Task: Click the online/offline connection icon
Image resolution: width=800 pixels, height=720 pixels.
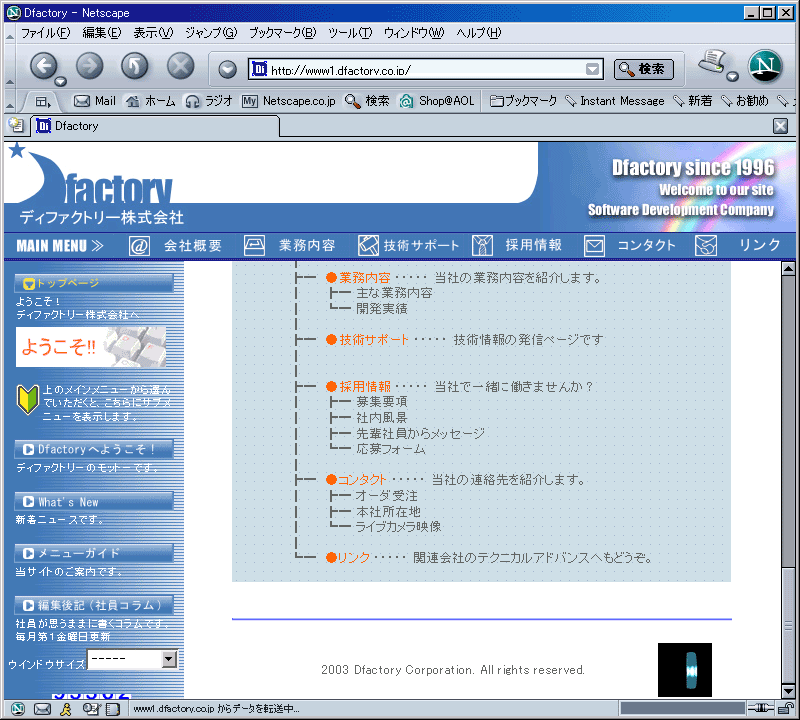Action: (x=761, y=708)
